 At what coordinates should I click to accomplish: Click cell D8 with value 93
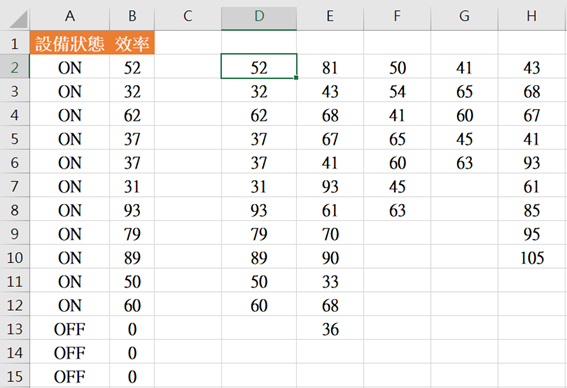pyautogui.click(x=259, y=210)
